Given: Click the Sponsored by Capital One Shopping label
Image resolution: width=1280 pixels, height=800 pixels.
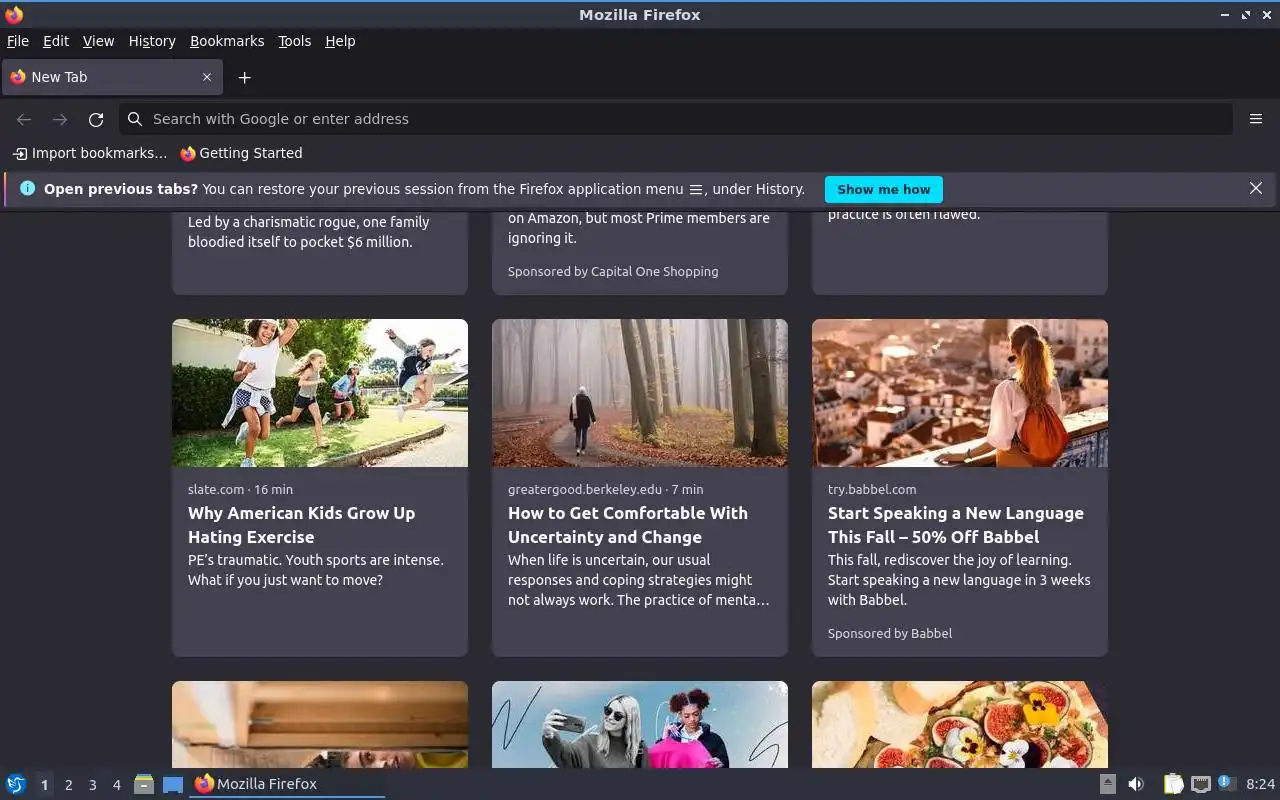Looking at the screenshot, I should pos(613,271).
